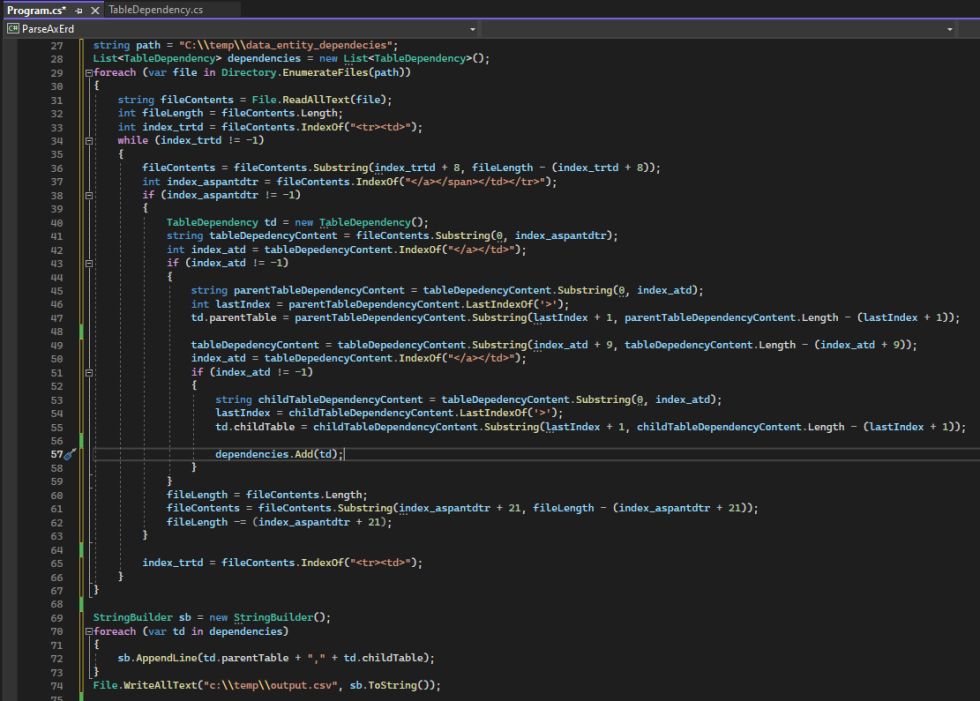Switch to the TableDependency.cs tab
This screenshot has height=701, width=980.
[155, 10]
